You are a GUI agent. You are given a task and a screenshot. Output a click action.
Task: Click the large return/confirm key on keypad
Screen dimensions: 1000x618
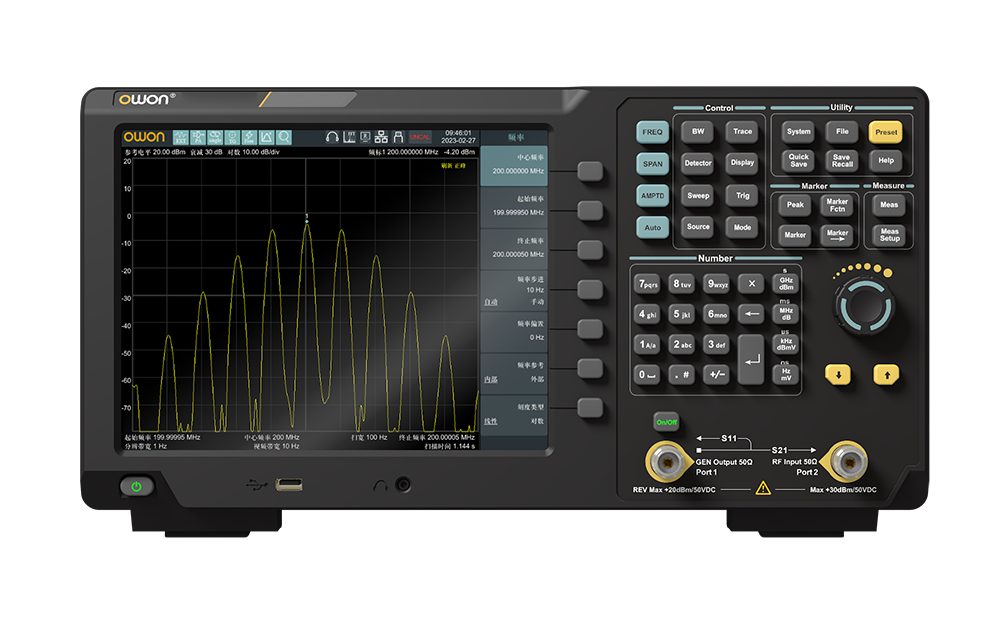point(751,360)
